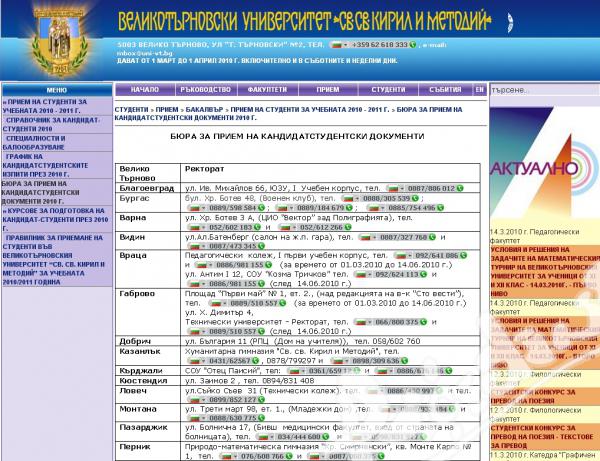Click the МЕНЮ header of the sidebar
This screenshot has width=600, height=461.
[57, 90]
